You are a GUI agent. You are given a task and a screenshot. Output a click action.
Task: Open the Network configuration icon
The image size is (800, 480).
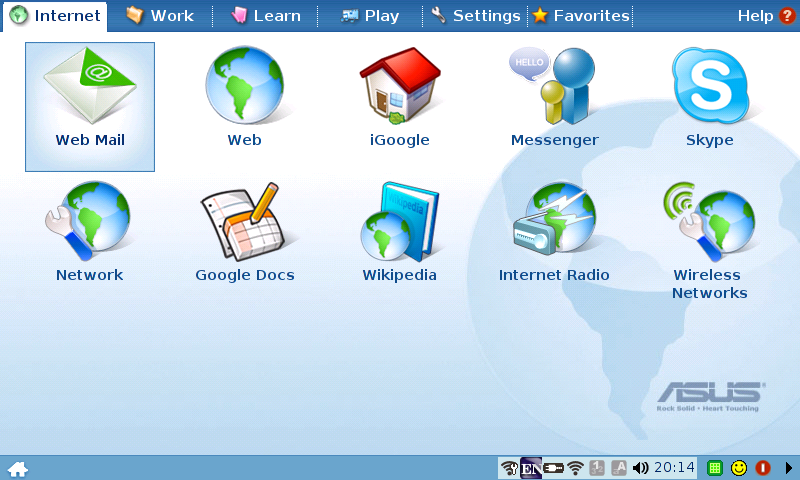click(x=89, y=232)
